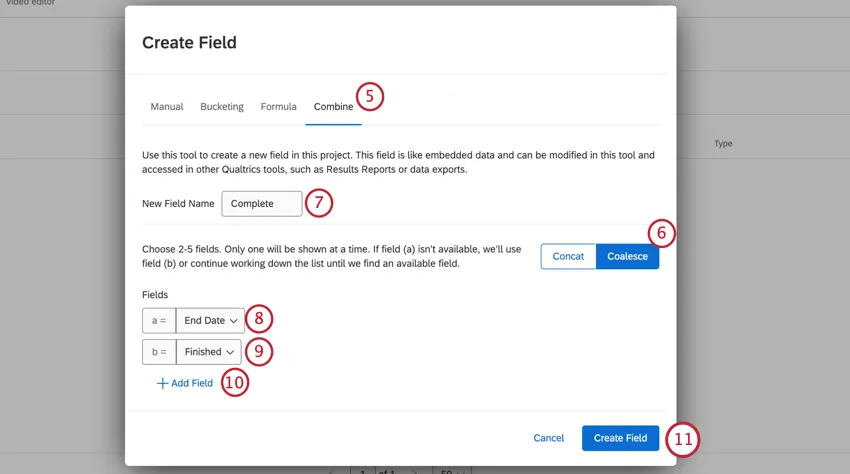The image size is (850, 474).
Task: Switch combine mode to Concat
Action: (568, 256)
